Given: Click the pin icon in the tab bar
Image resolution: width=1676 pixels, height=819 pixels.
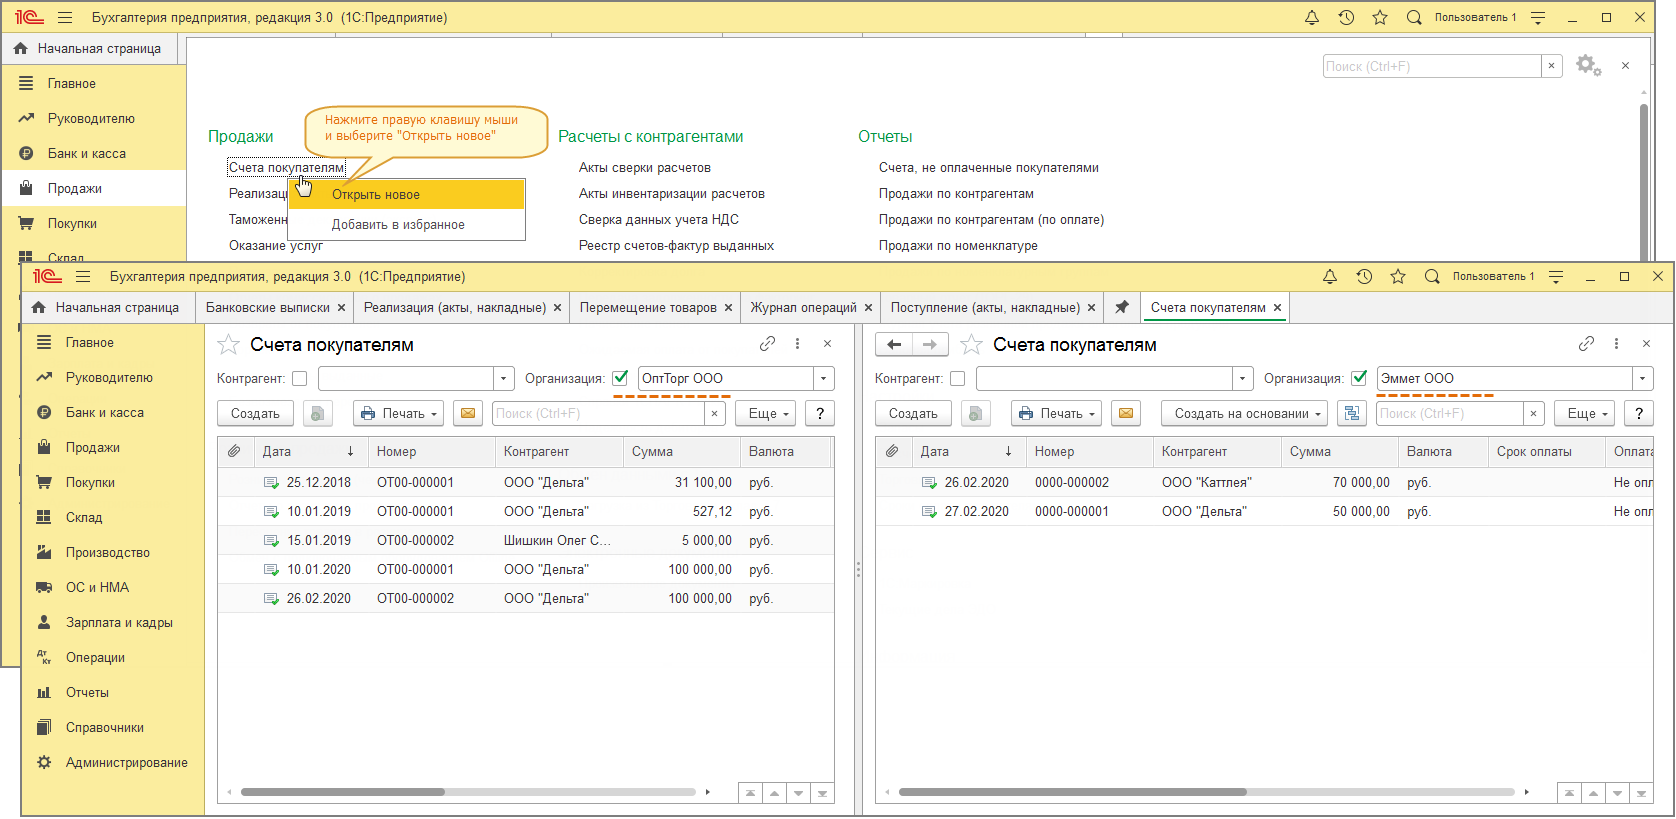Looking at the screenshot, I should click(x=1122, y=307).
